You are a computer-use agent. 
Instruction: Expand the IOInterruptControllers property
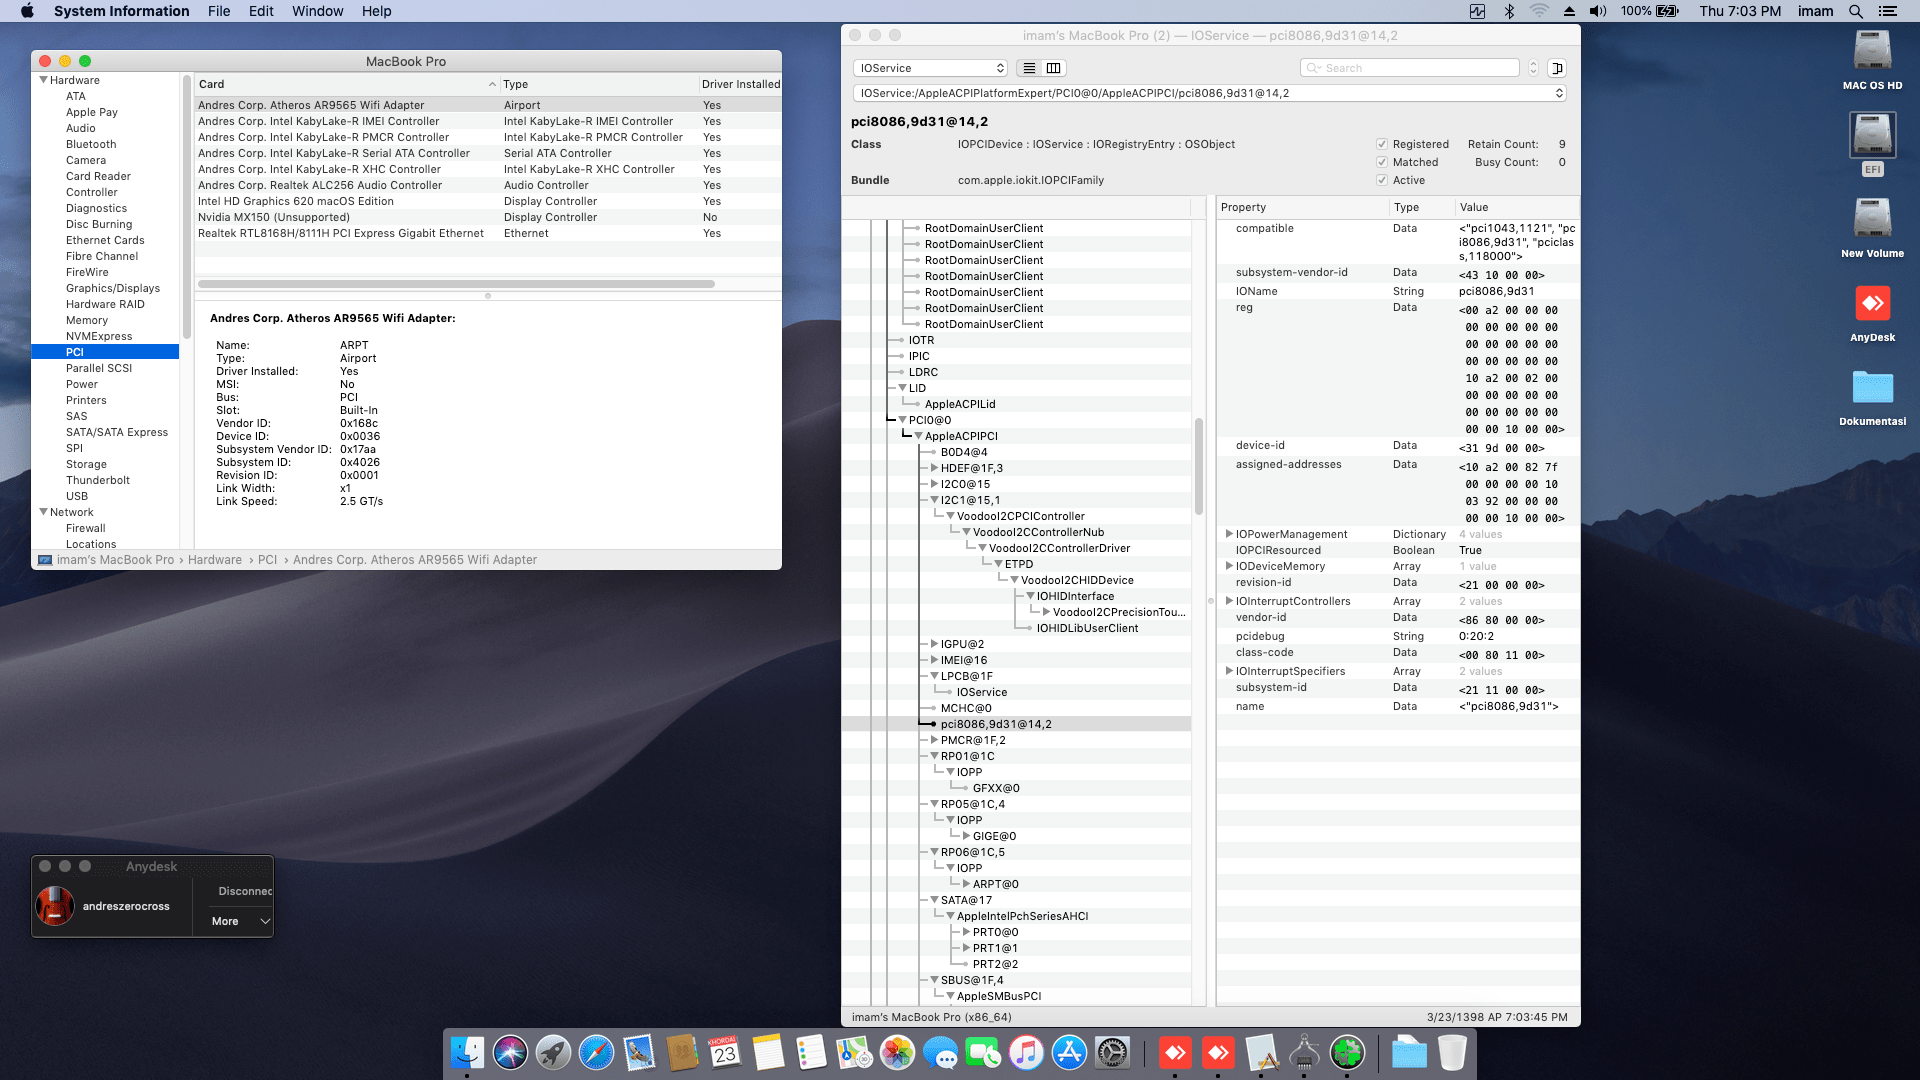(x=1229, y=601)
